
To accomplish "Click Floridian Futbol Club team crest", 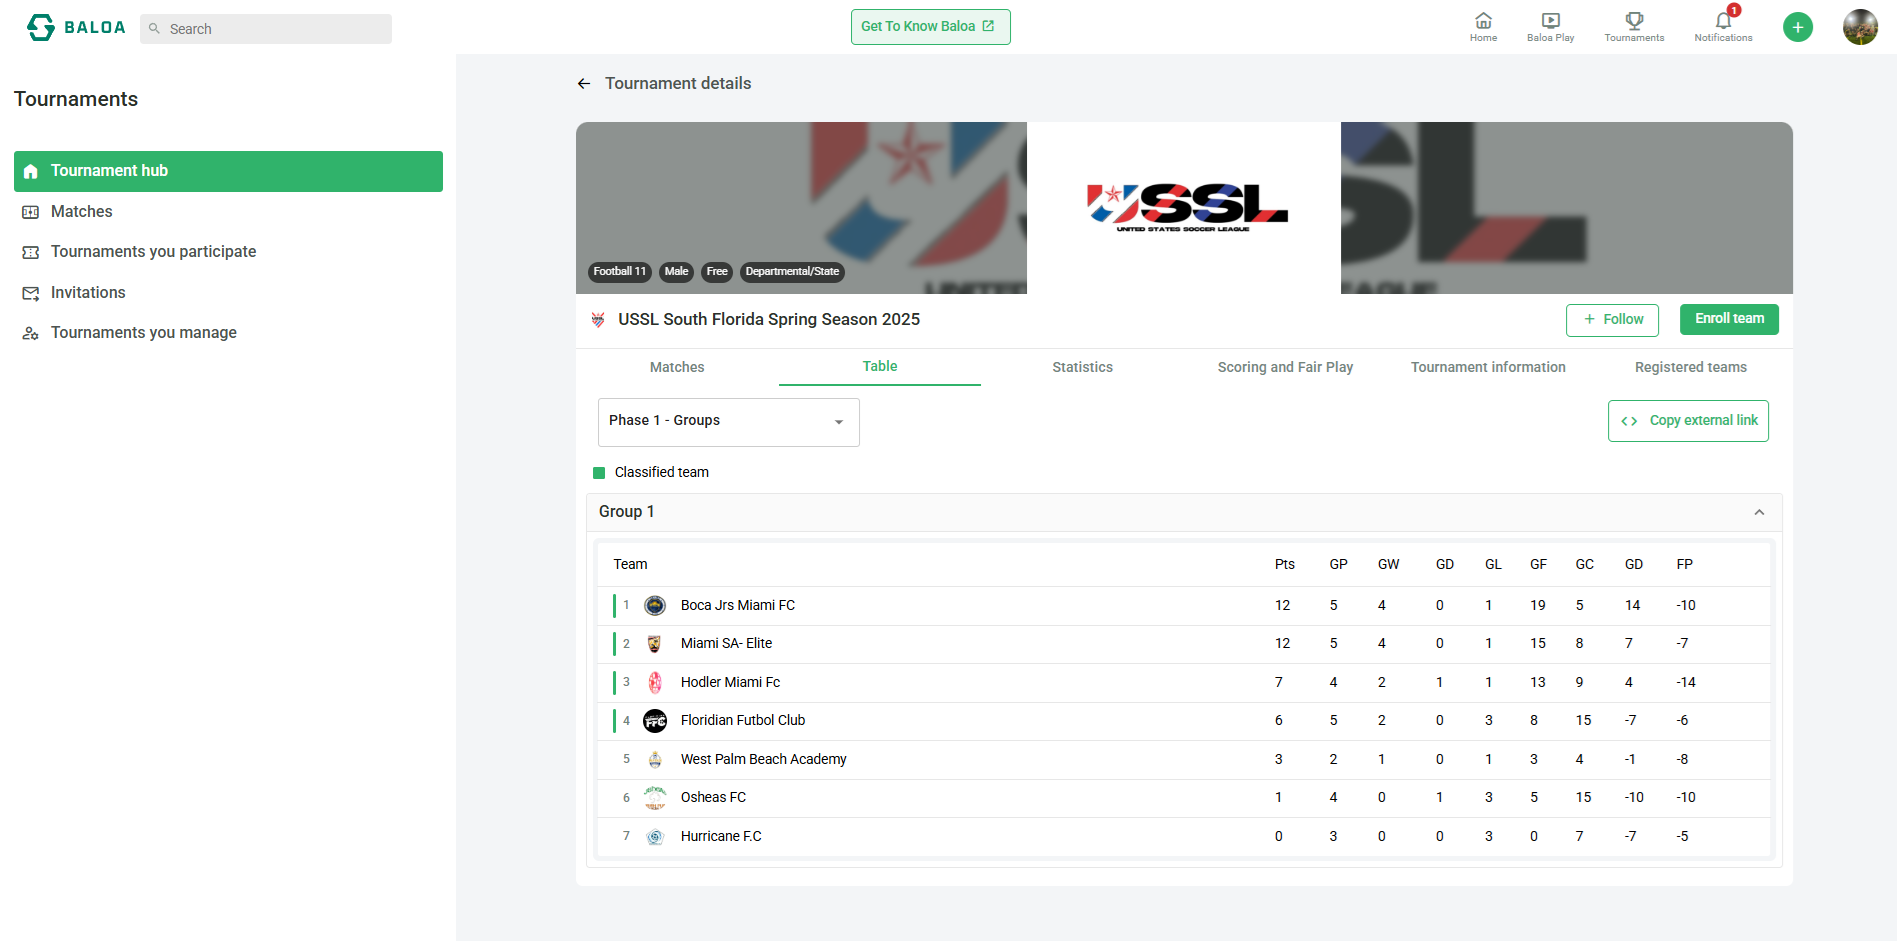I will (x=655, y=721).
